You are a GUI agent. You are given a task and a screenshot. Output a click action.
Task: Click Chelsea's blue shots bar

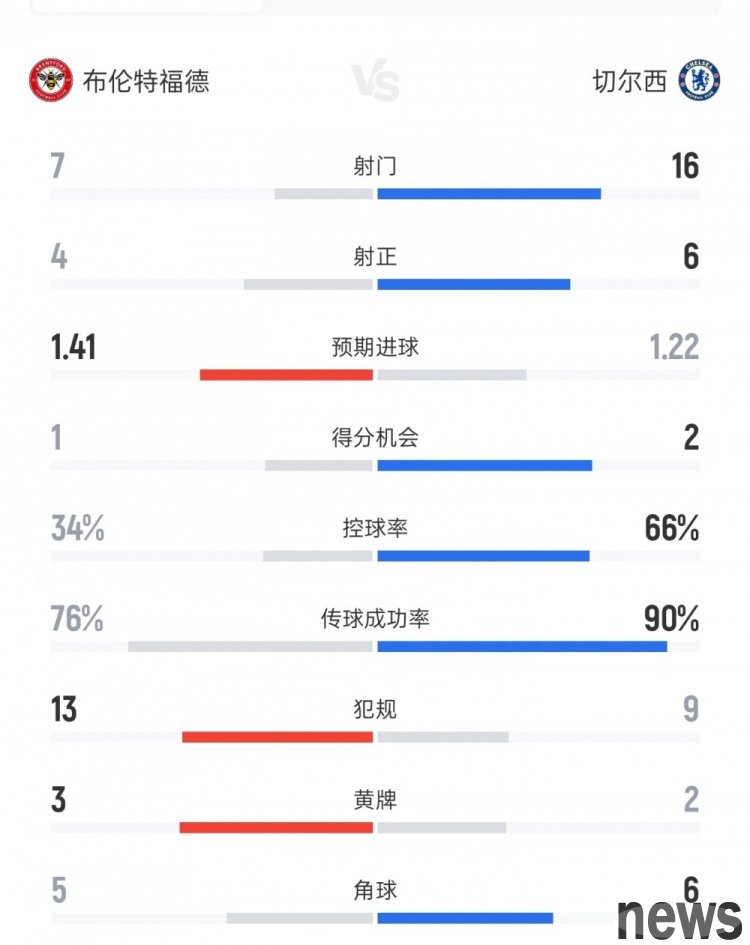[489, 194]
